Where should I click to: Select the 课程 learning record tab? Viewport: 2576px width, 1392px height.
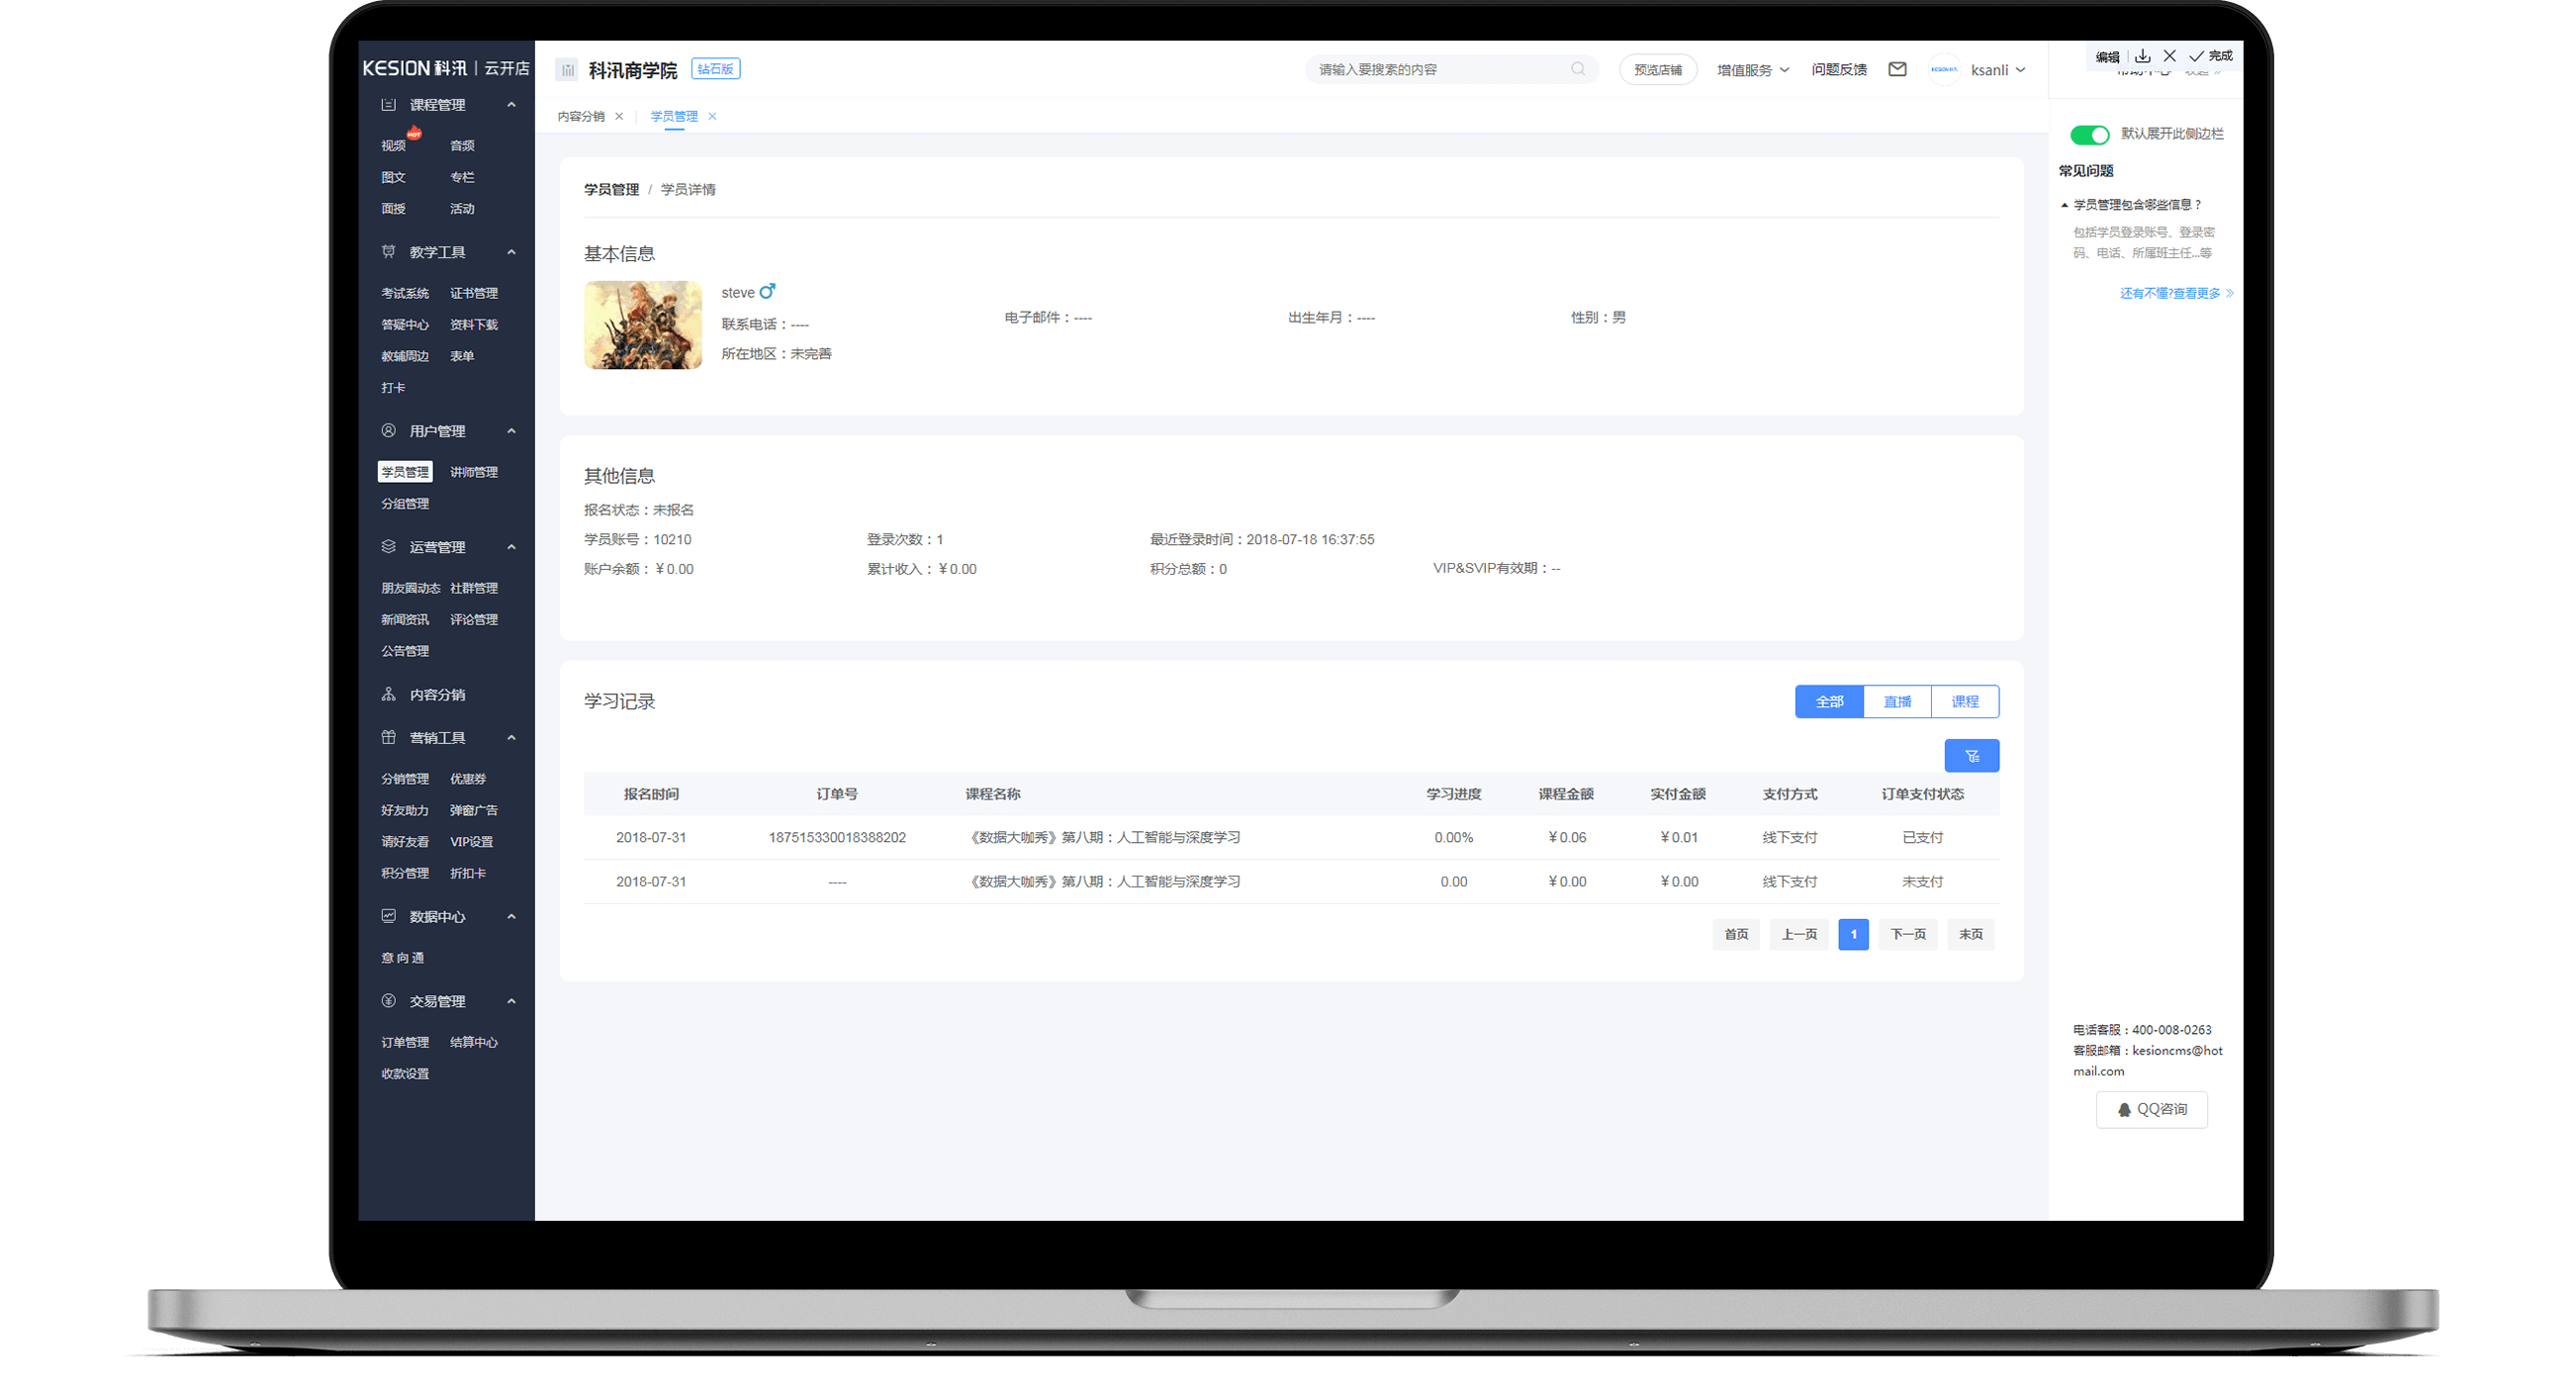[x=1964, y=701]
